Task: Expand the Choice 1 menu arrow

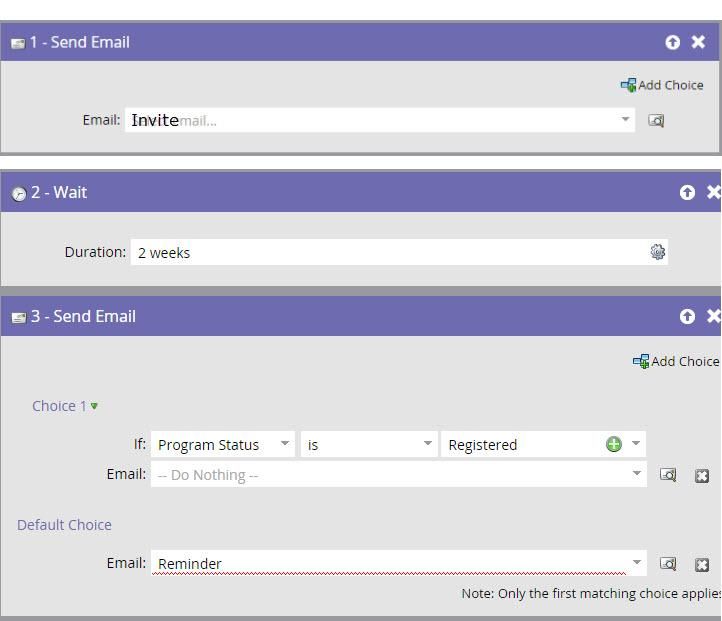Action: [x=95, y=406]
